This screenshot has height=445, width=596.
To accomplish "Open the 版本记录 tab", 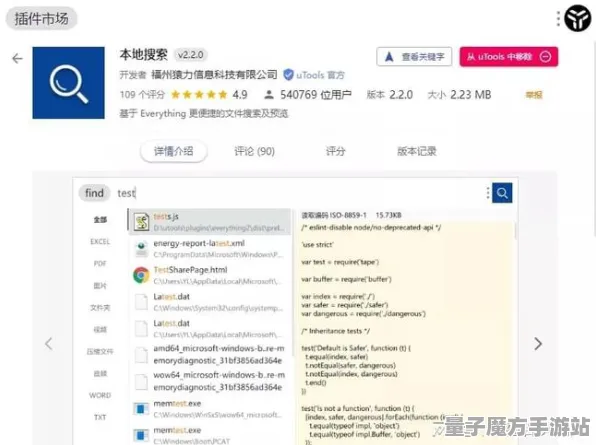I will point(417,151).
